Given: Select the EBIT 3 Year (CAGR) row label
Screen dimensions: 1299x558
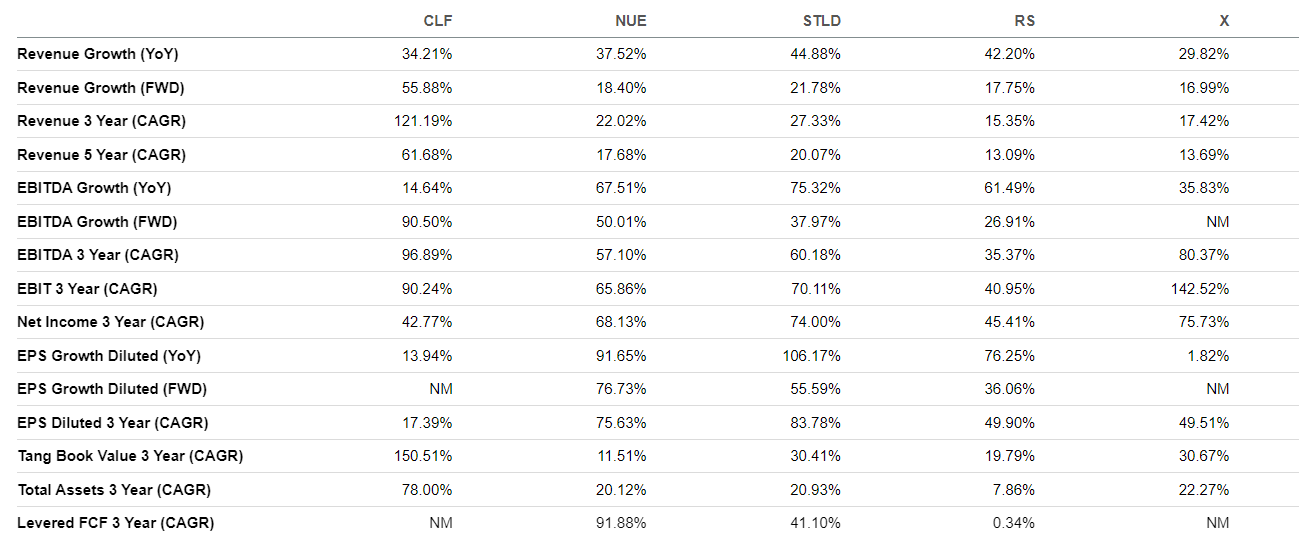Looking at the screenshot, I should tap(87, 289).
